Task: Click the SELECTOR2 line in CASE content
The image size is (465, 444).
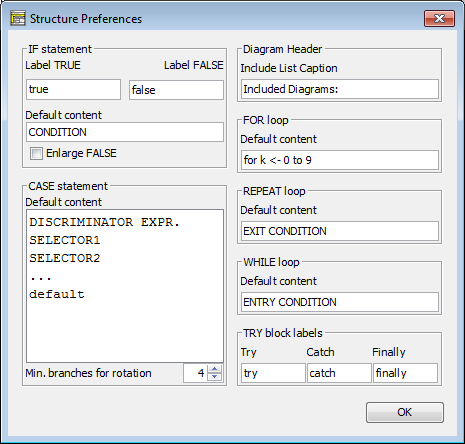Action: pos(65,258)
